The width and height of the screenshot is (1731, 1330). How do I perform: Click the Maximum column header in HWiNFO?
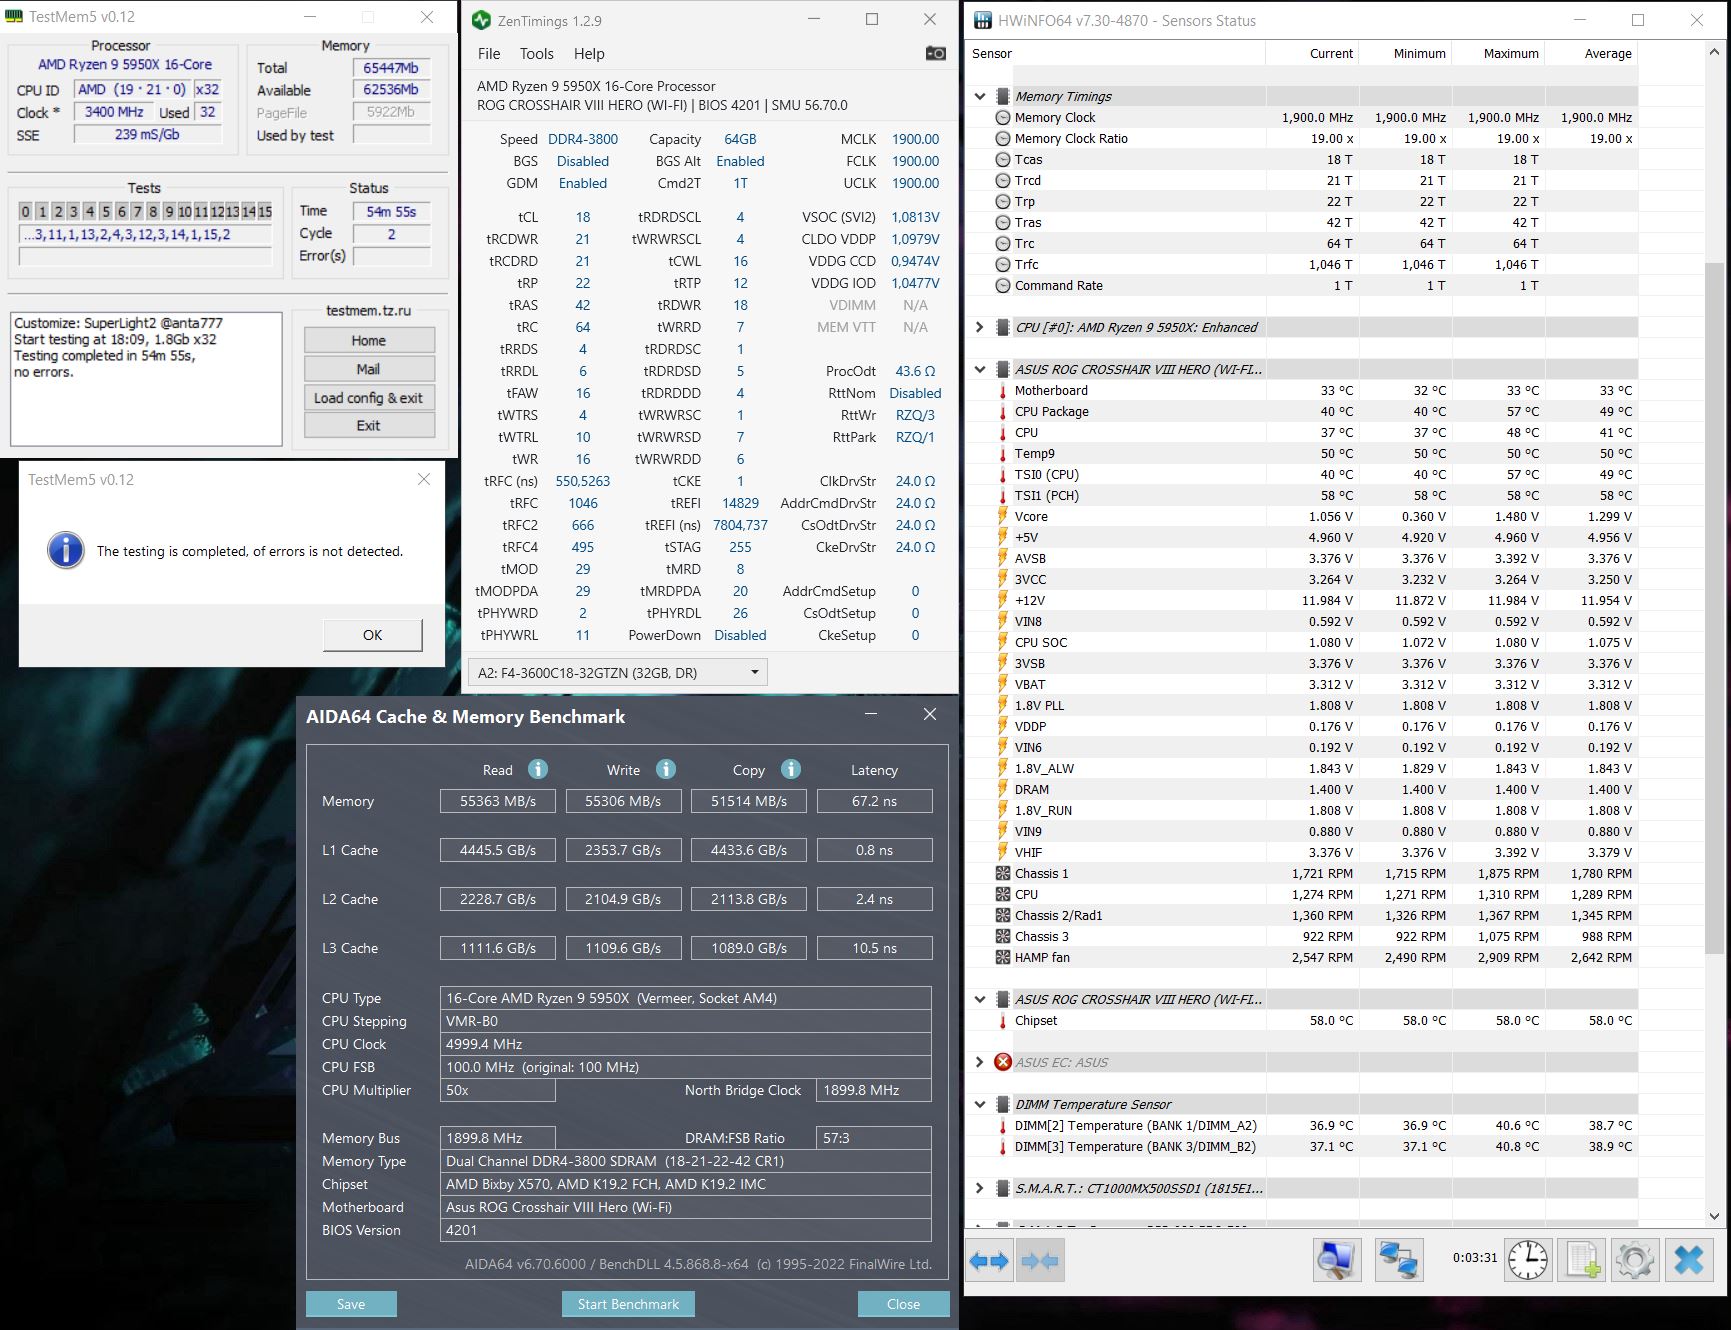click(1498, 53)
